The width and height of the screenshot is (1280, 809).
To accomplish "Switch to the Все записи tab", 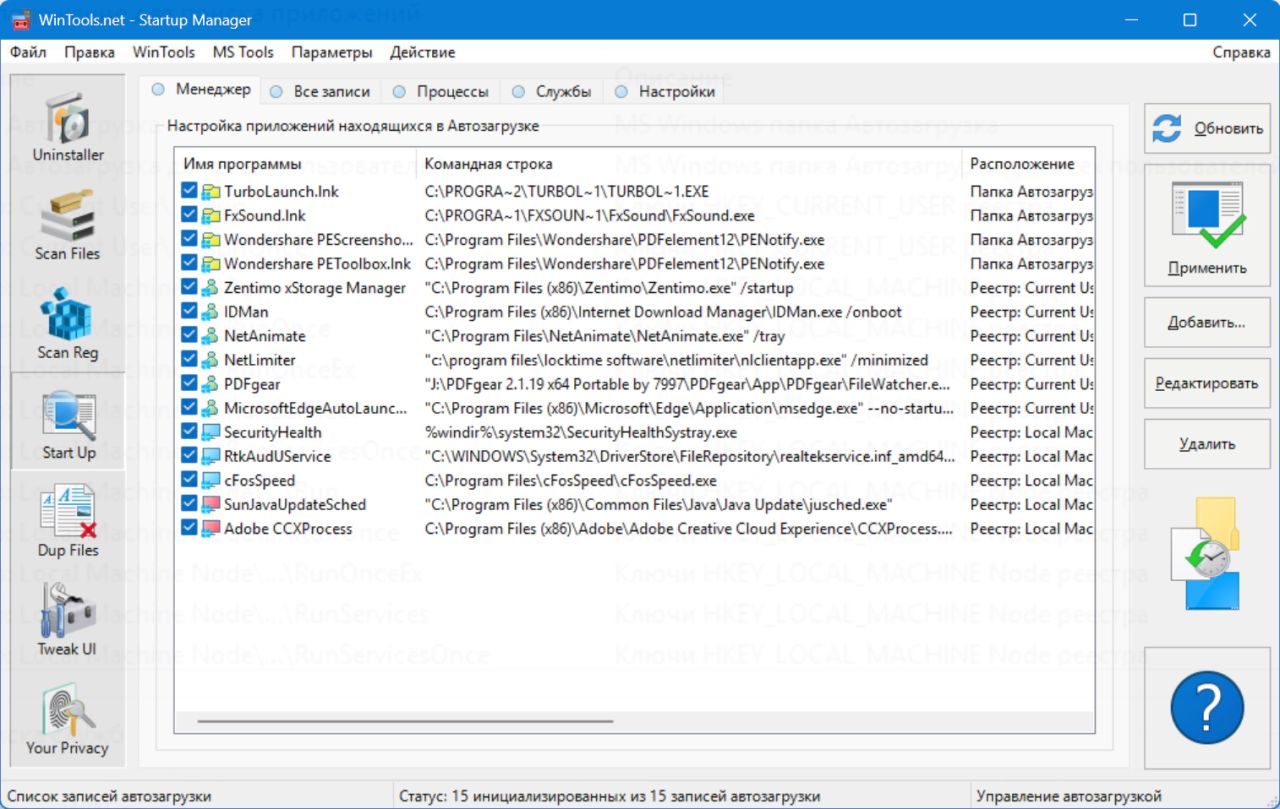I will pyautogui.click(x=322, y=91).
